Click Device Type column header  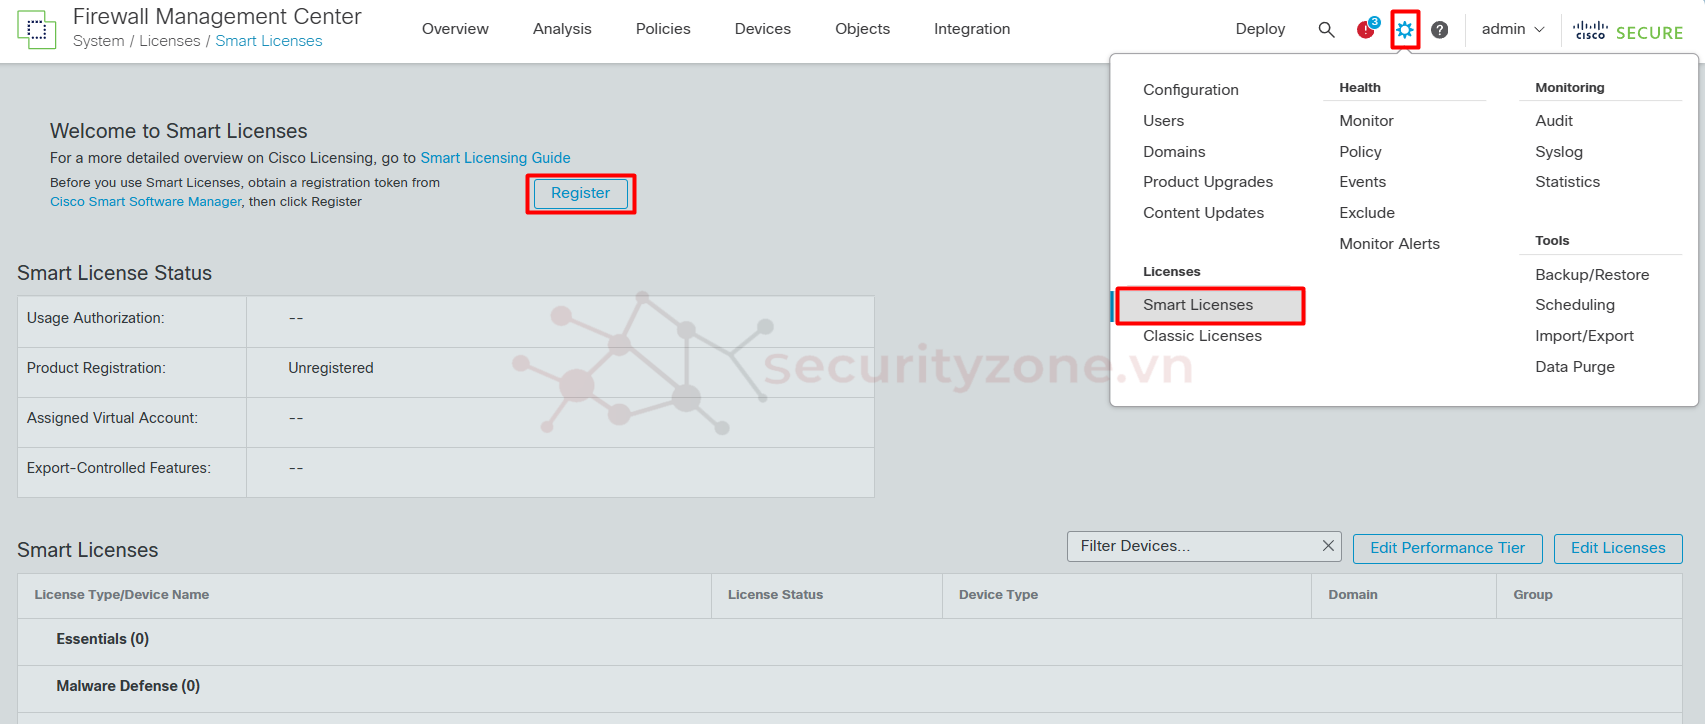[998, 595]
